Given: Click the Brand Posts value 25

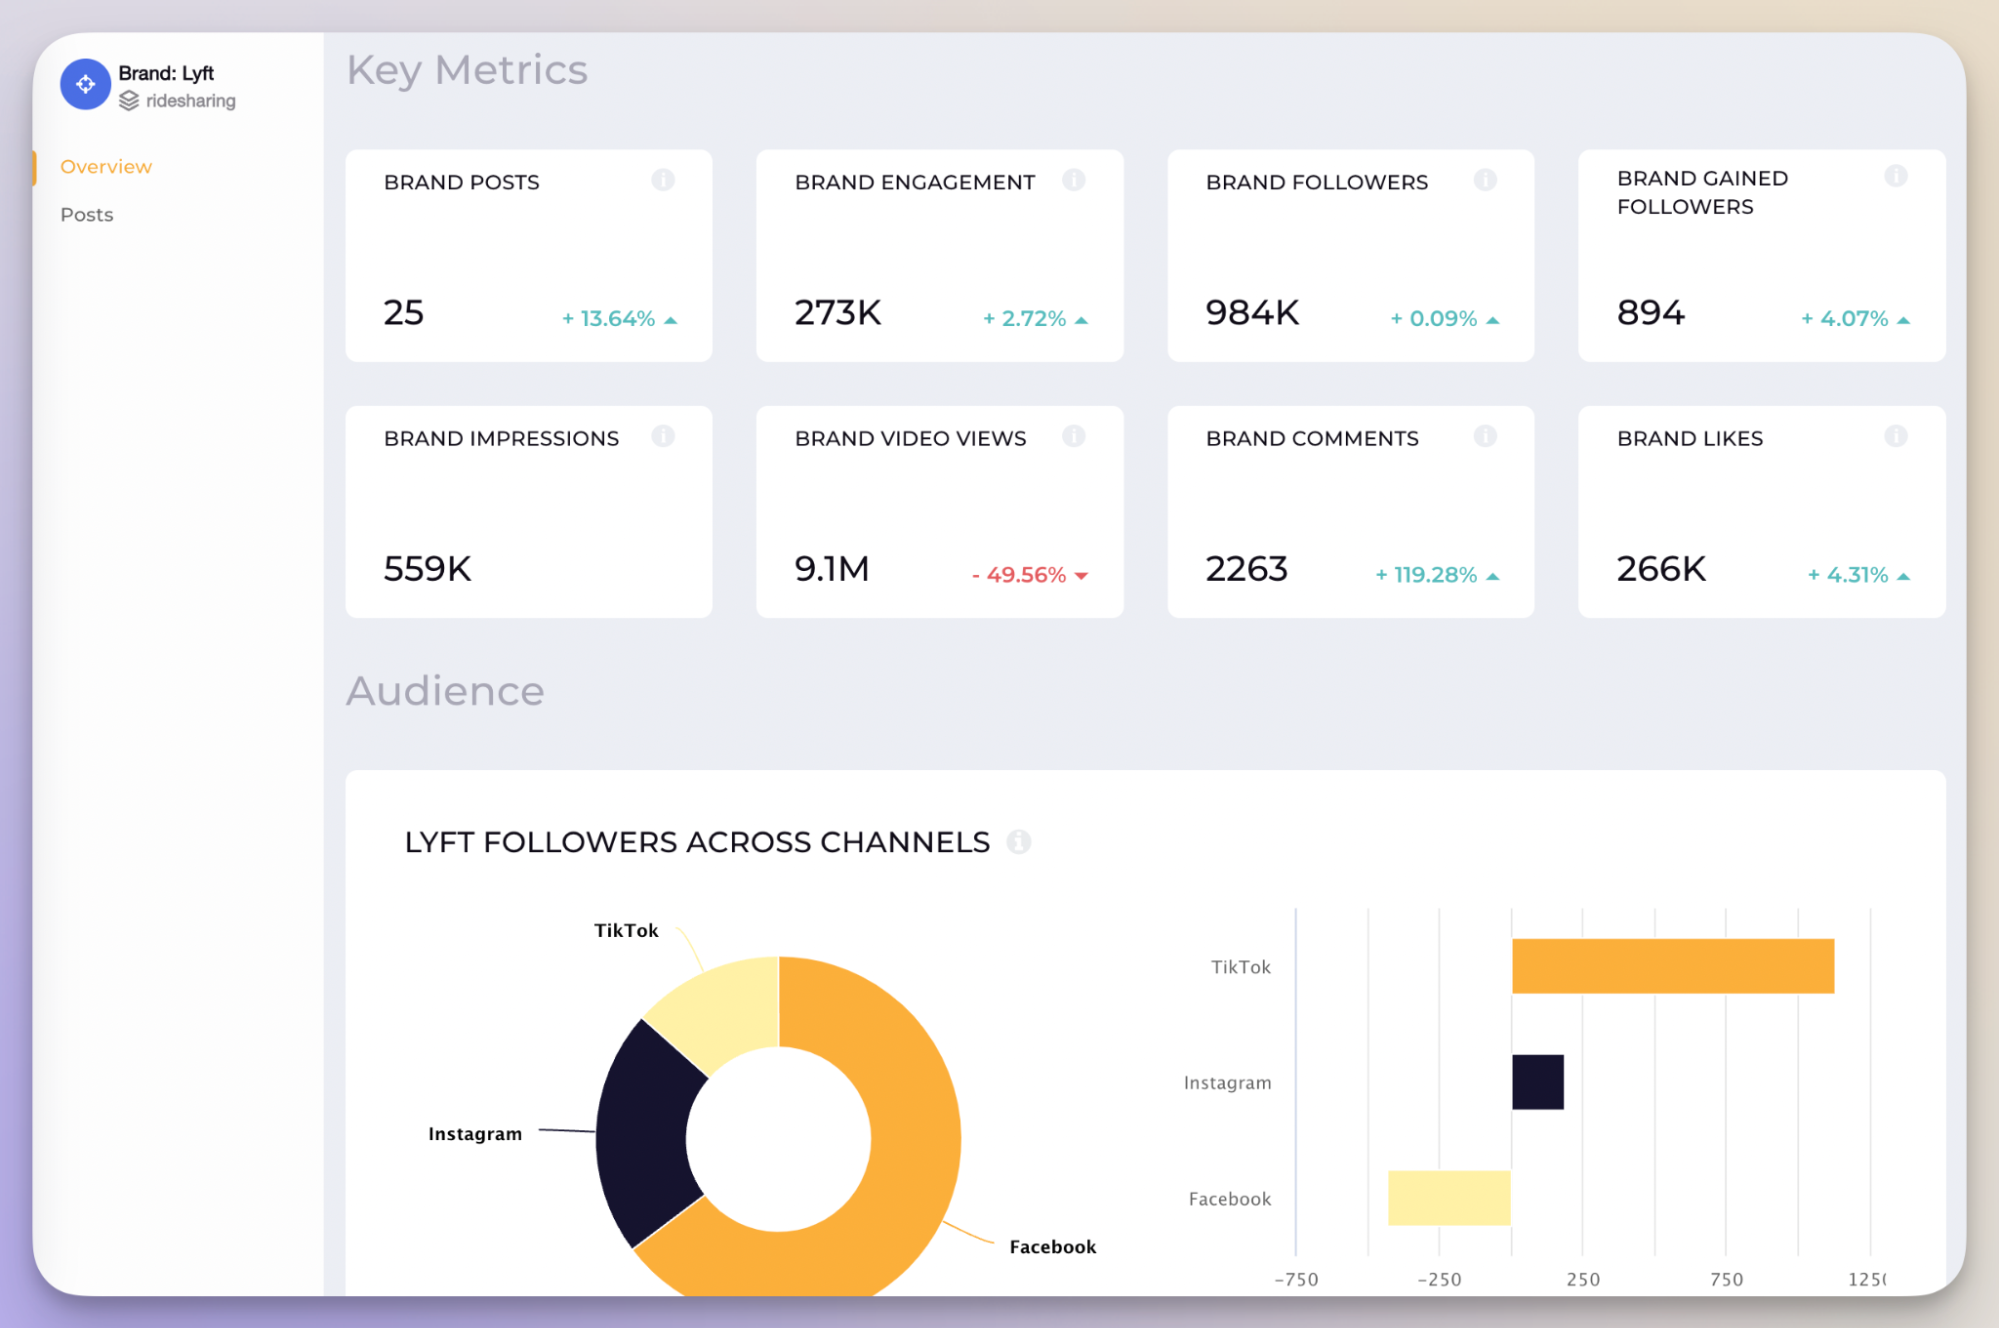Looking at the screenshot, I should click(404, 313).
